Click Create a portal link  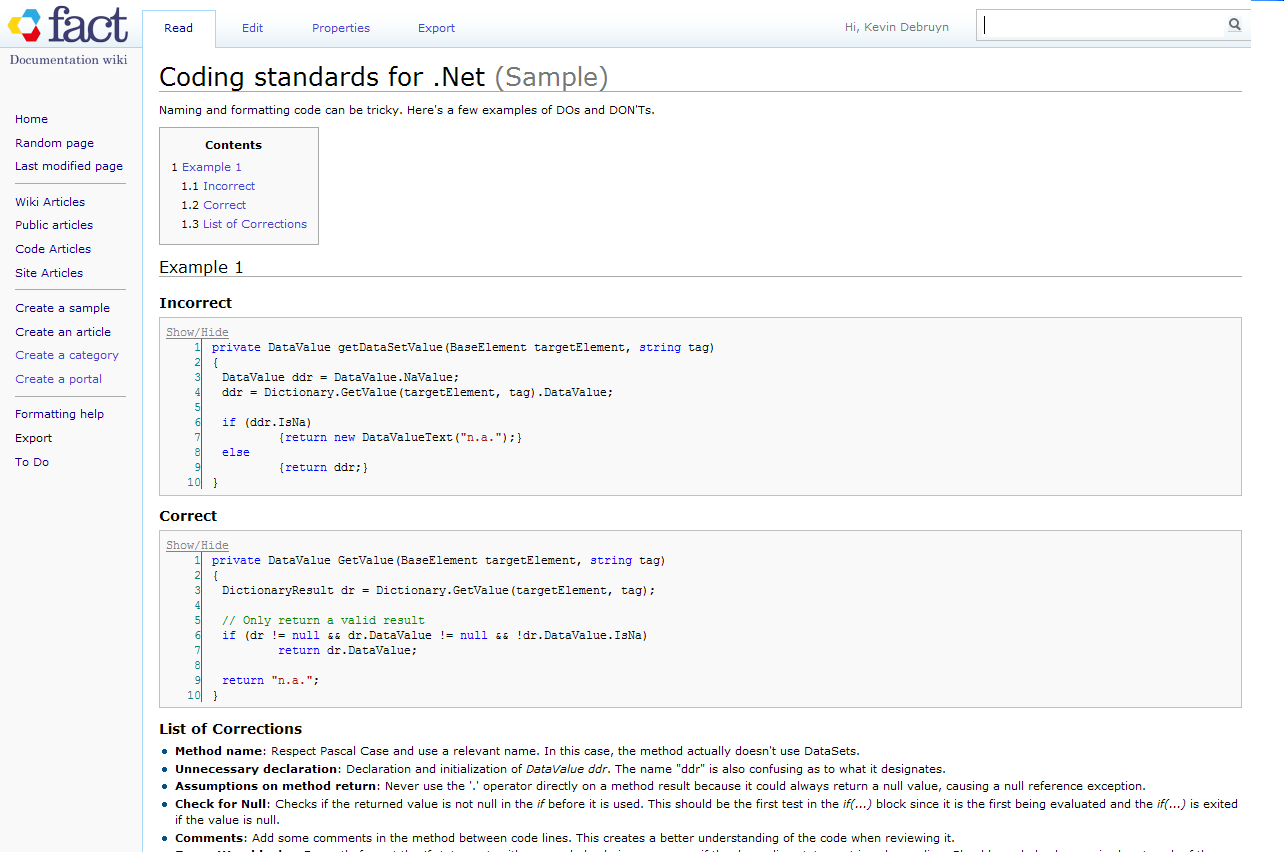(58, 379)
